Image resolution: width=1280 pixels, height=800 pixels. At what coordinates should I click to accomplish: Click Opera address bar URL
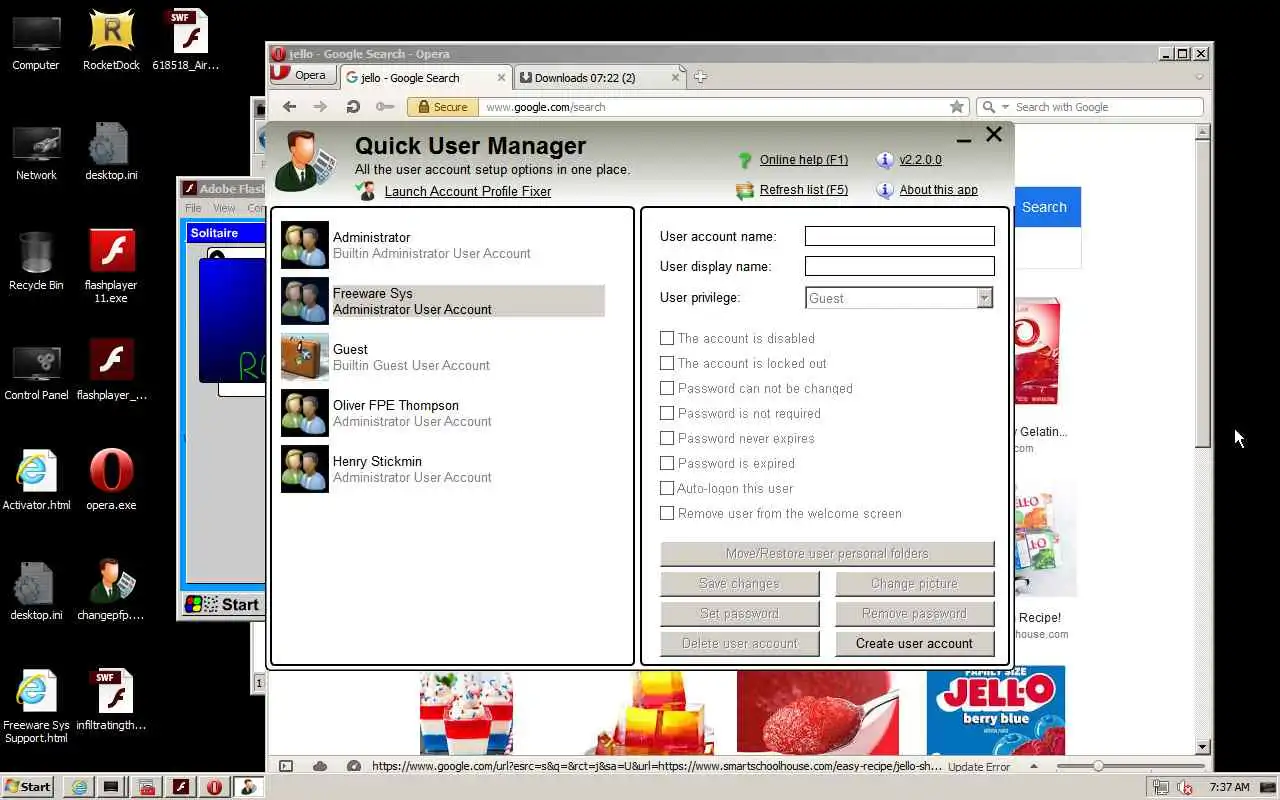(545, 107)
